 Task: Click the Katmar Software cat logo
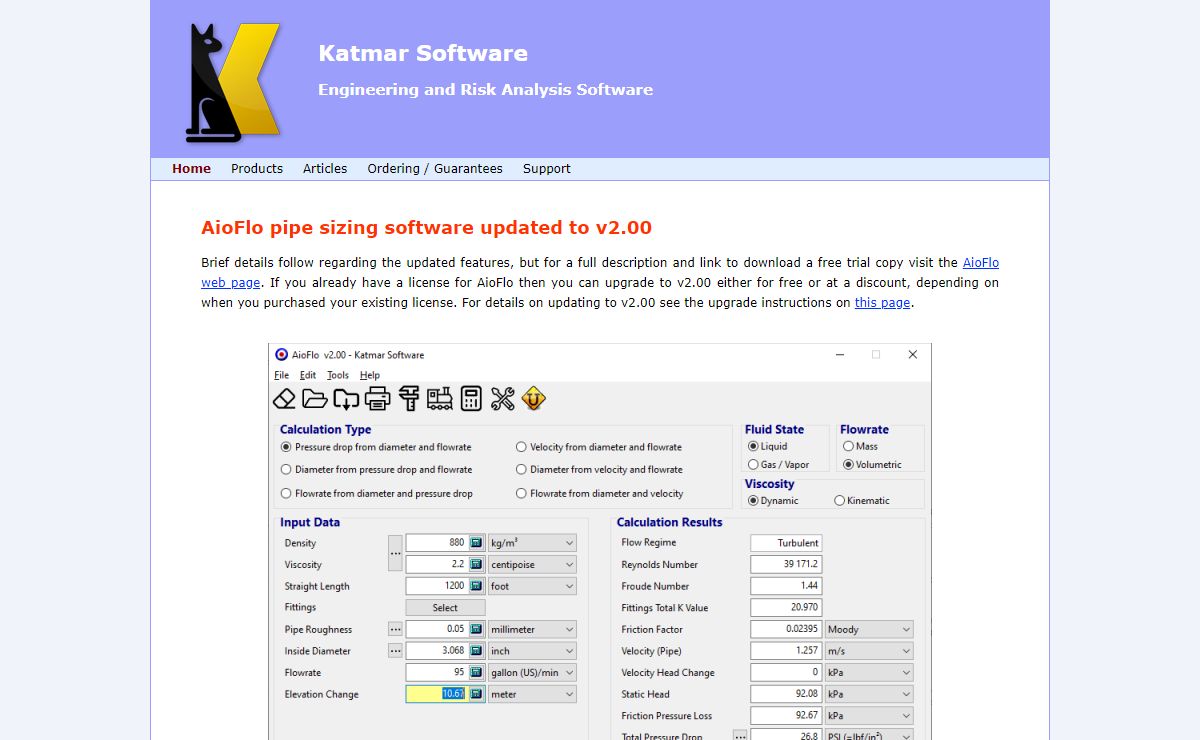(231, 82)
